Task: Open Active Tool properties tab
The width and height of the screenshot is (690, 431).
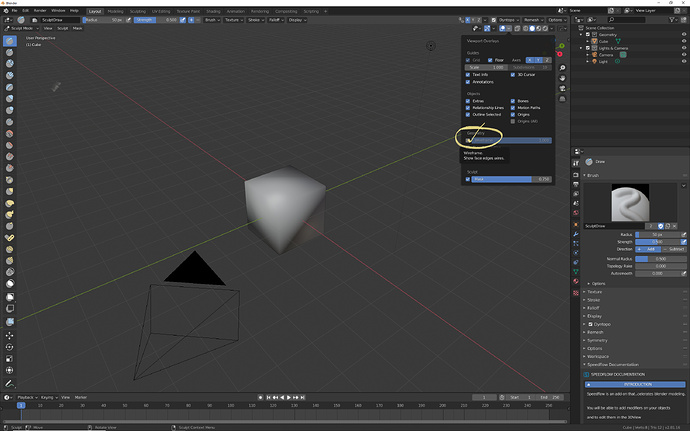Action: [576, 163]
